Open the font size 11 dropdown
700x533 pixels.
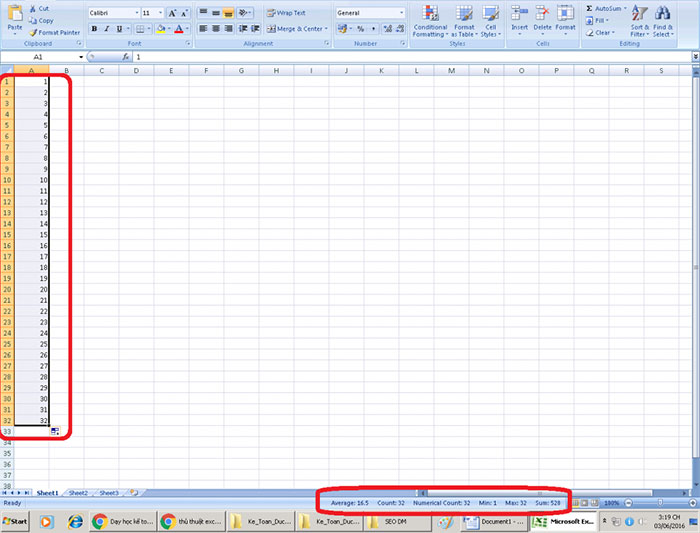pos(161,13)
